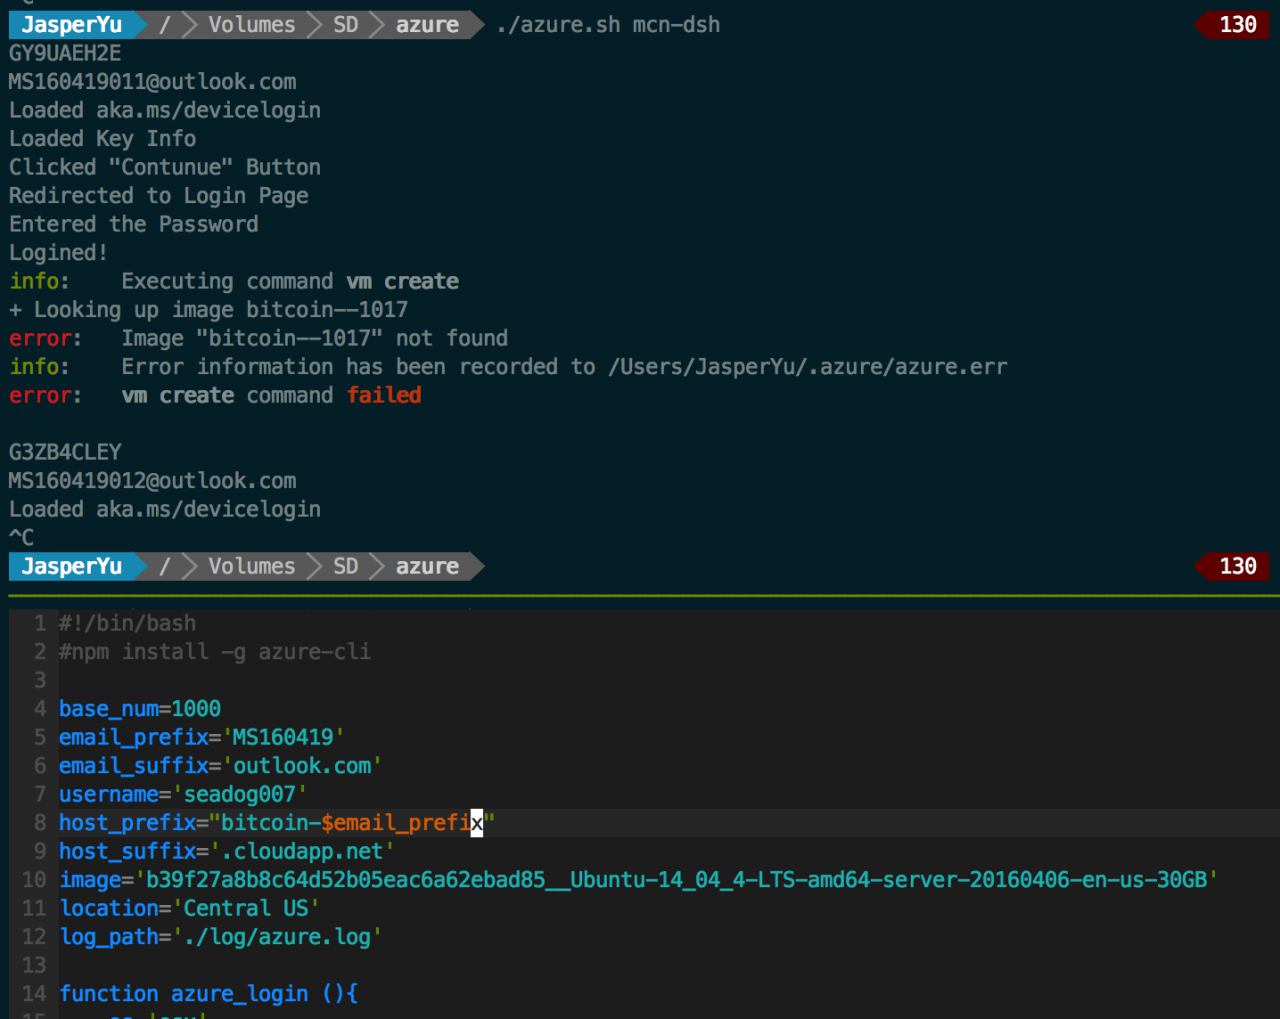1280x1019 pixels.
Task: Place cursor on the pane divider line
Action: point(640,596)
